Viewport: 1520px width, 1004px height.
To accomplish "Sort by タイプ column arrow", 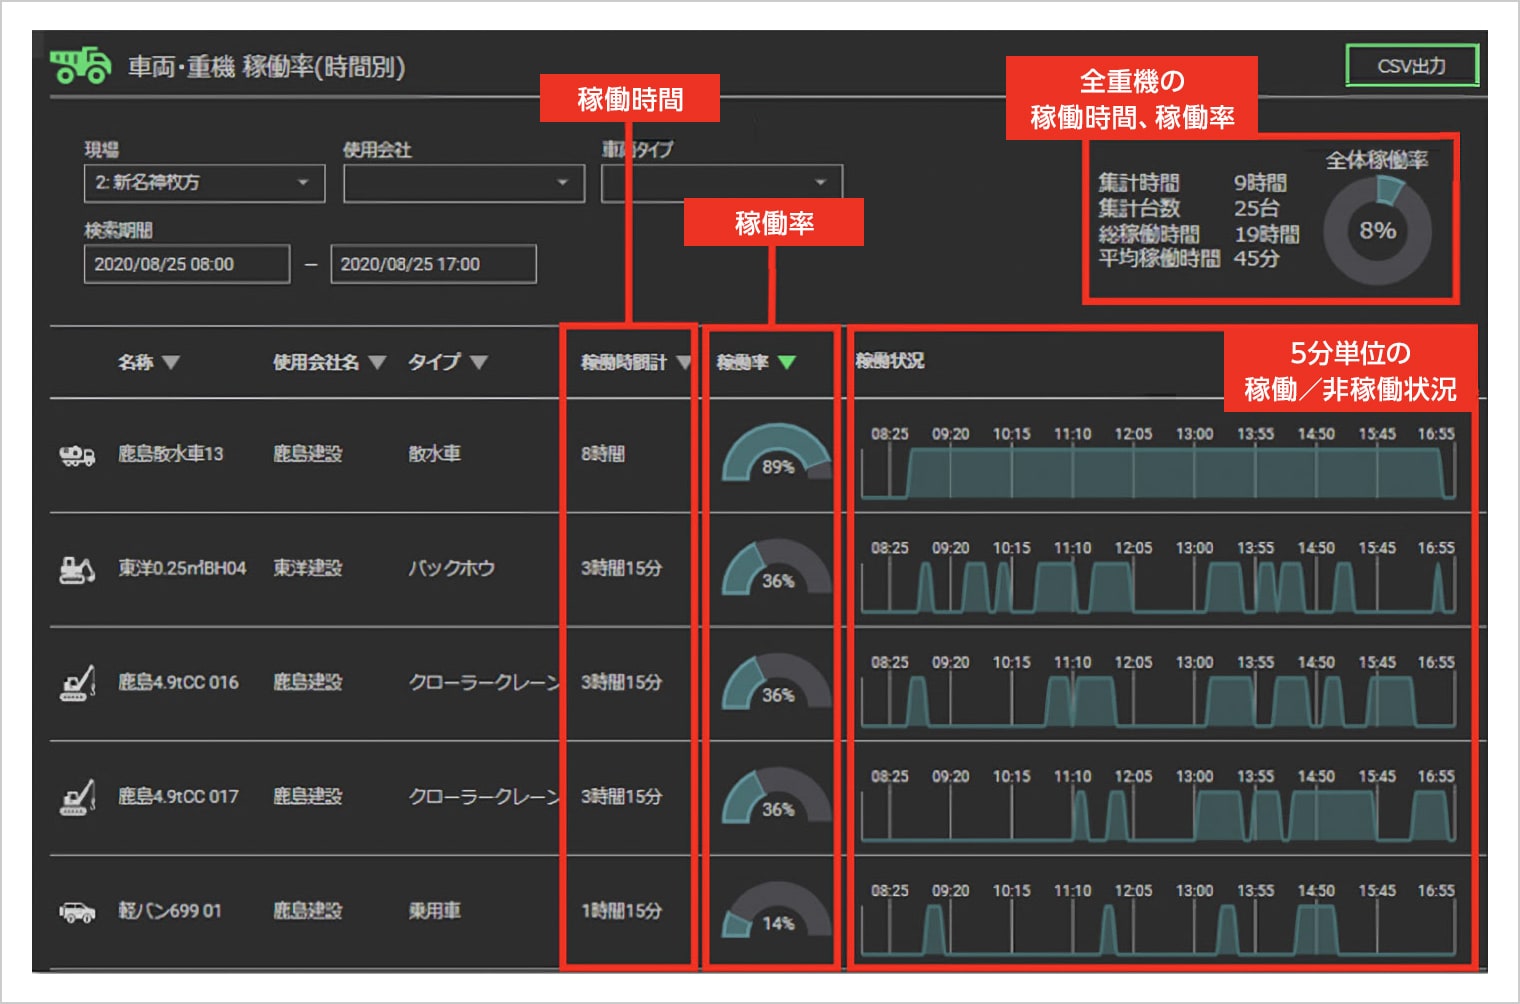I will 479,362.
